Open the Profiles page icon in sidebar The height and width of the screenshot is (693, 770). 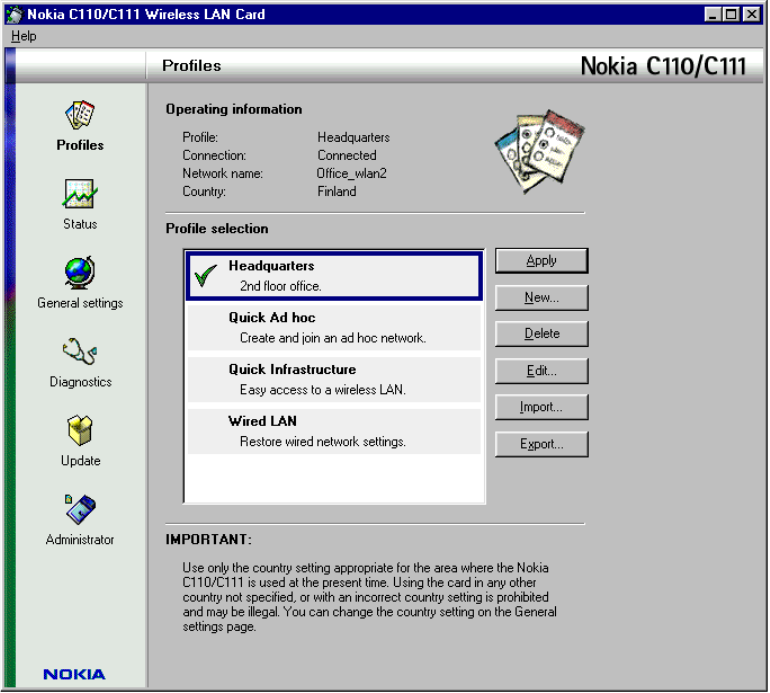(80, 114)
